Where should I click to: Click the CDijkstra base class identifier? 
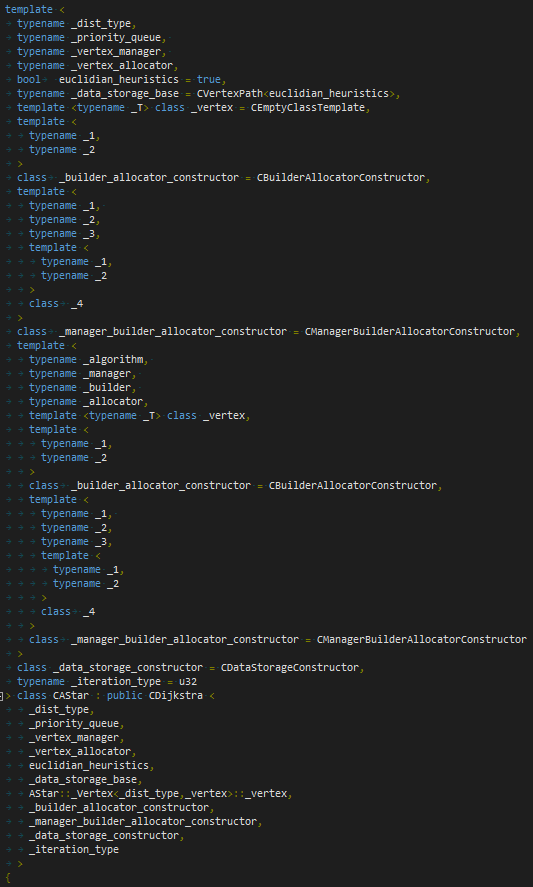coord(176,695)
